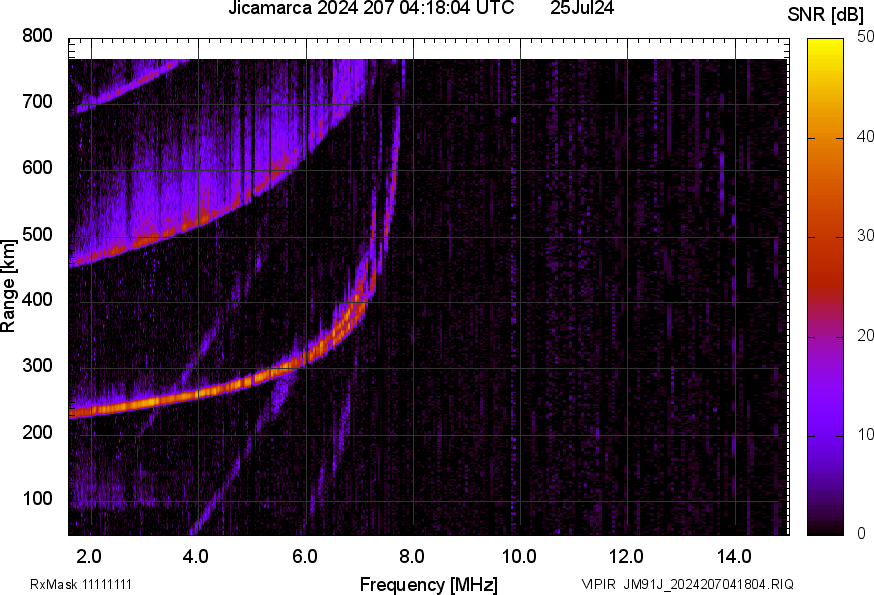Click the Jicamarca title timestamp text
This screenshot has height=595, width=874.
coord(371,8)
